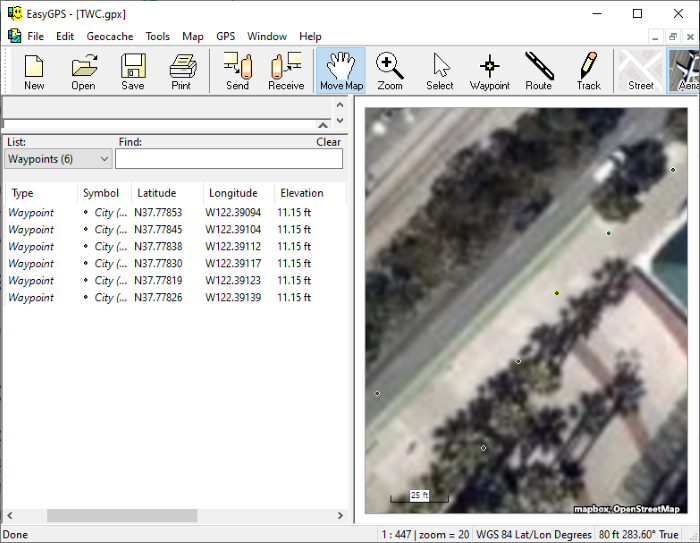
Task: Click the right arrow of the horizontal scrollbar
Action: pos(340,515)
